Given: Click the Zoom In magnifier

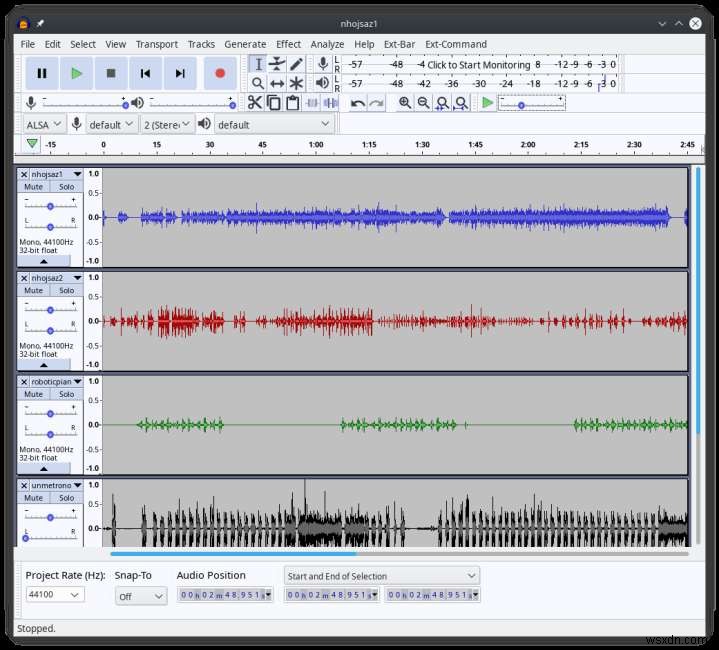Looking at the screenshot, I should (405, 103).
